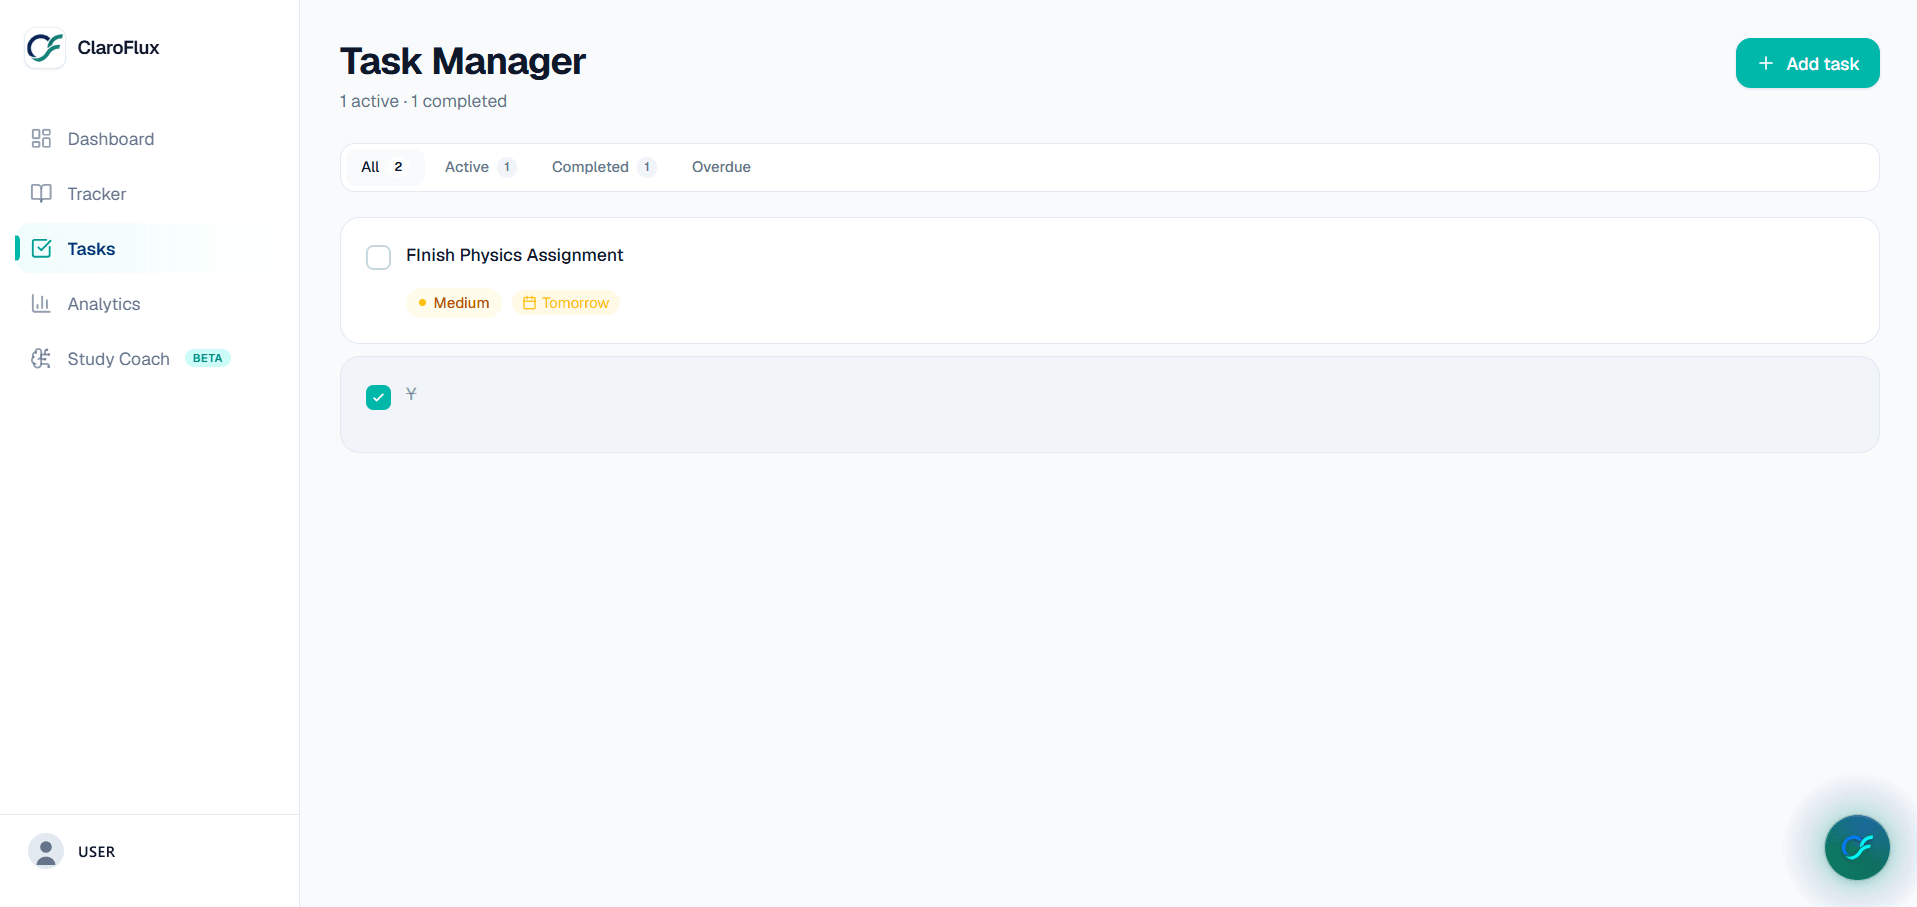Click the ¥ completed task title
Screen dimensions: 1917x907
point(411,394)
